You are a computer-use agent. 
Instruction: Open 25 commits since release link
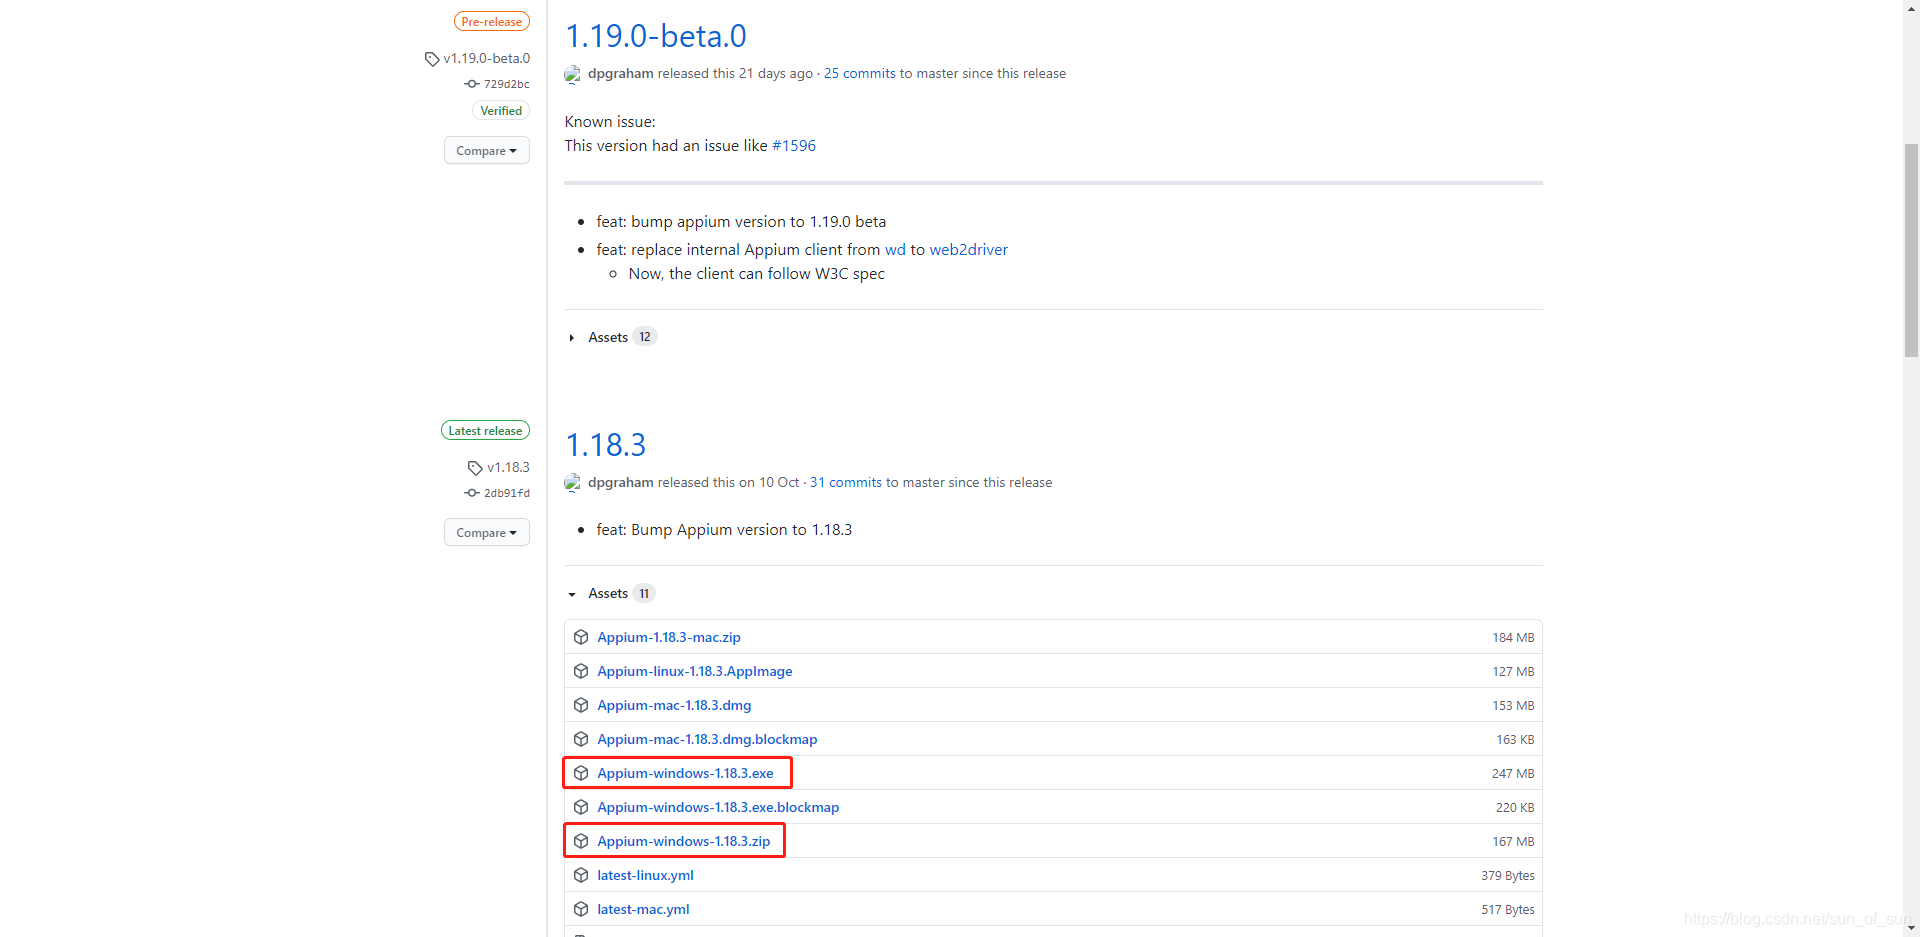point(860,74)
